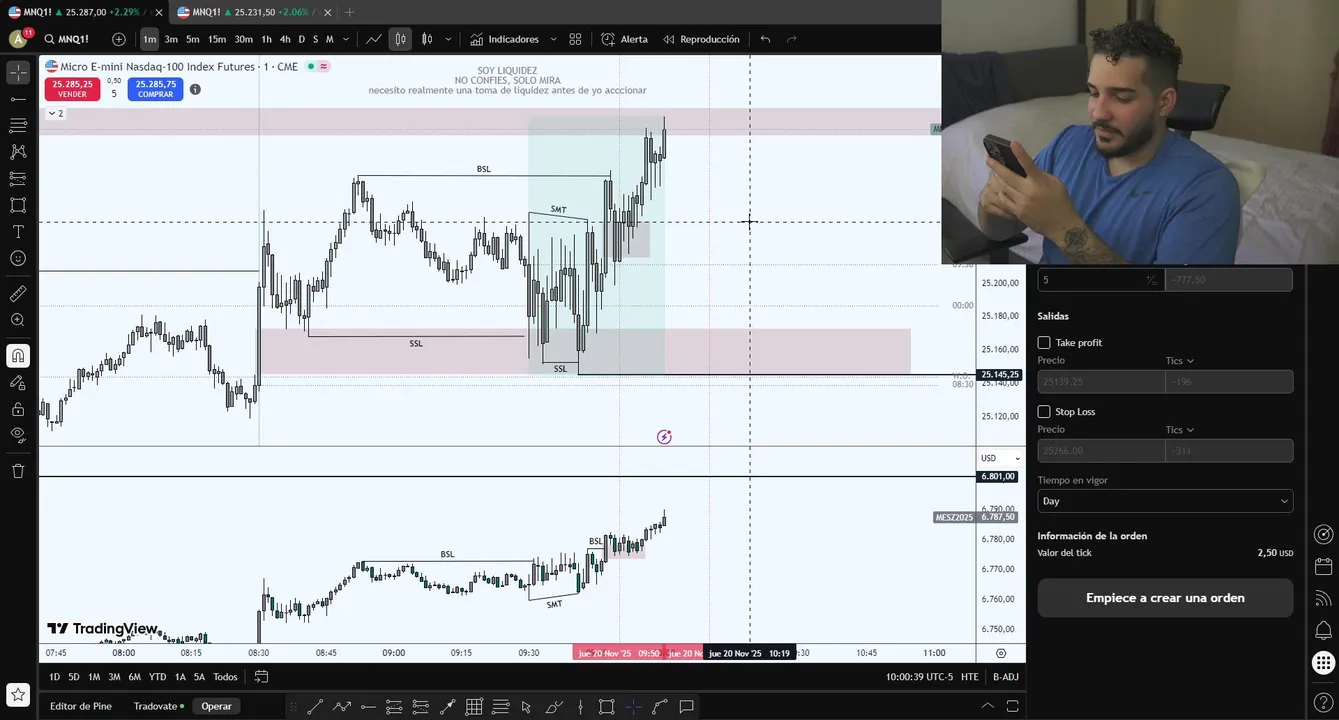
Task: Click the add symbol plus icon
Action: pyautogui.click(x=119, y=39)
